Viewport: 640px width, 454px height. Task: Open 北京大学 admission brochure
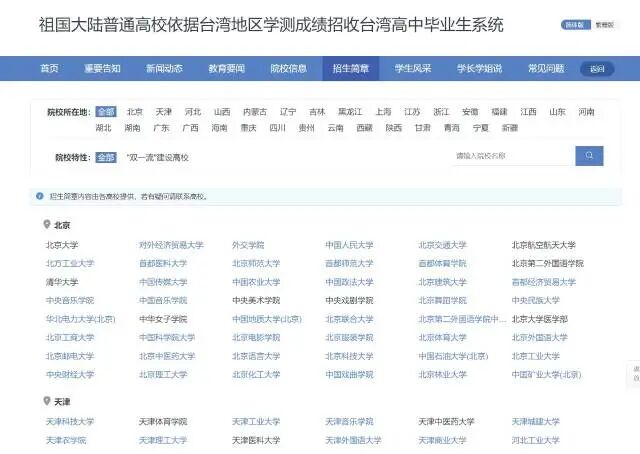pyautogui.click(x=62, y=245)
